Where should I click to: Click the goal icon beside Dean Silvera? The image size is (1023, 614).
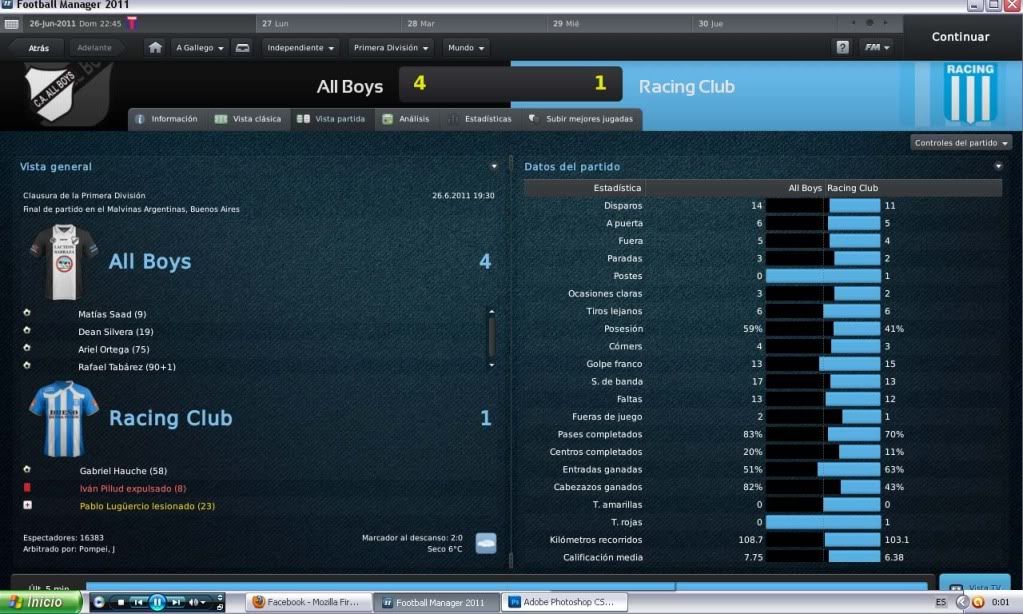[x=27, y=331]
